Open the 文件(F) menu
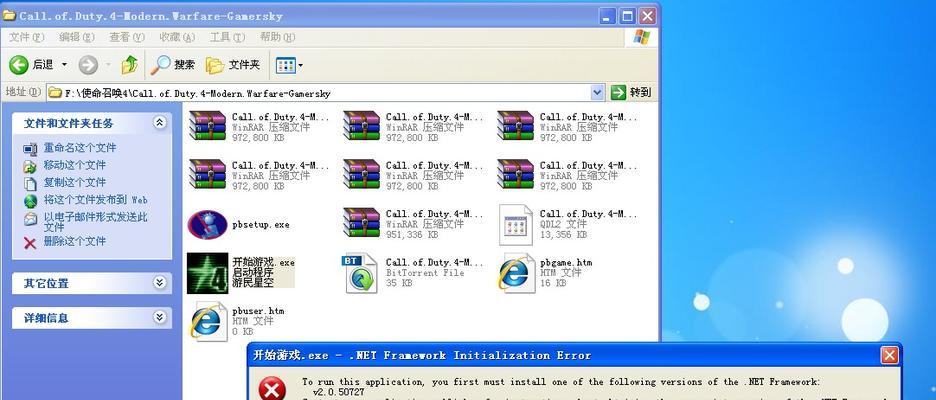936x400 pixels. (26, 37)
